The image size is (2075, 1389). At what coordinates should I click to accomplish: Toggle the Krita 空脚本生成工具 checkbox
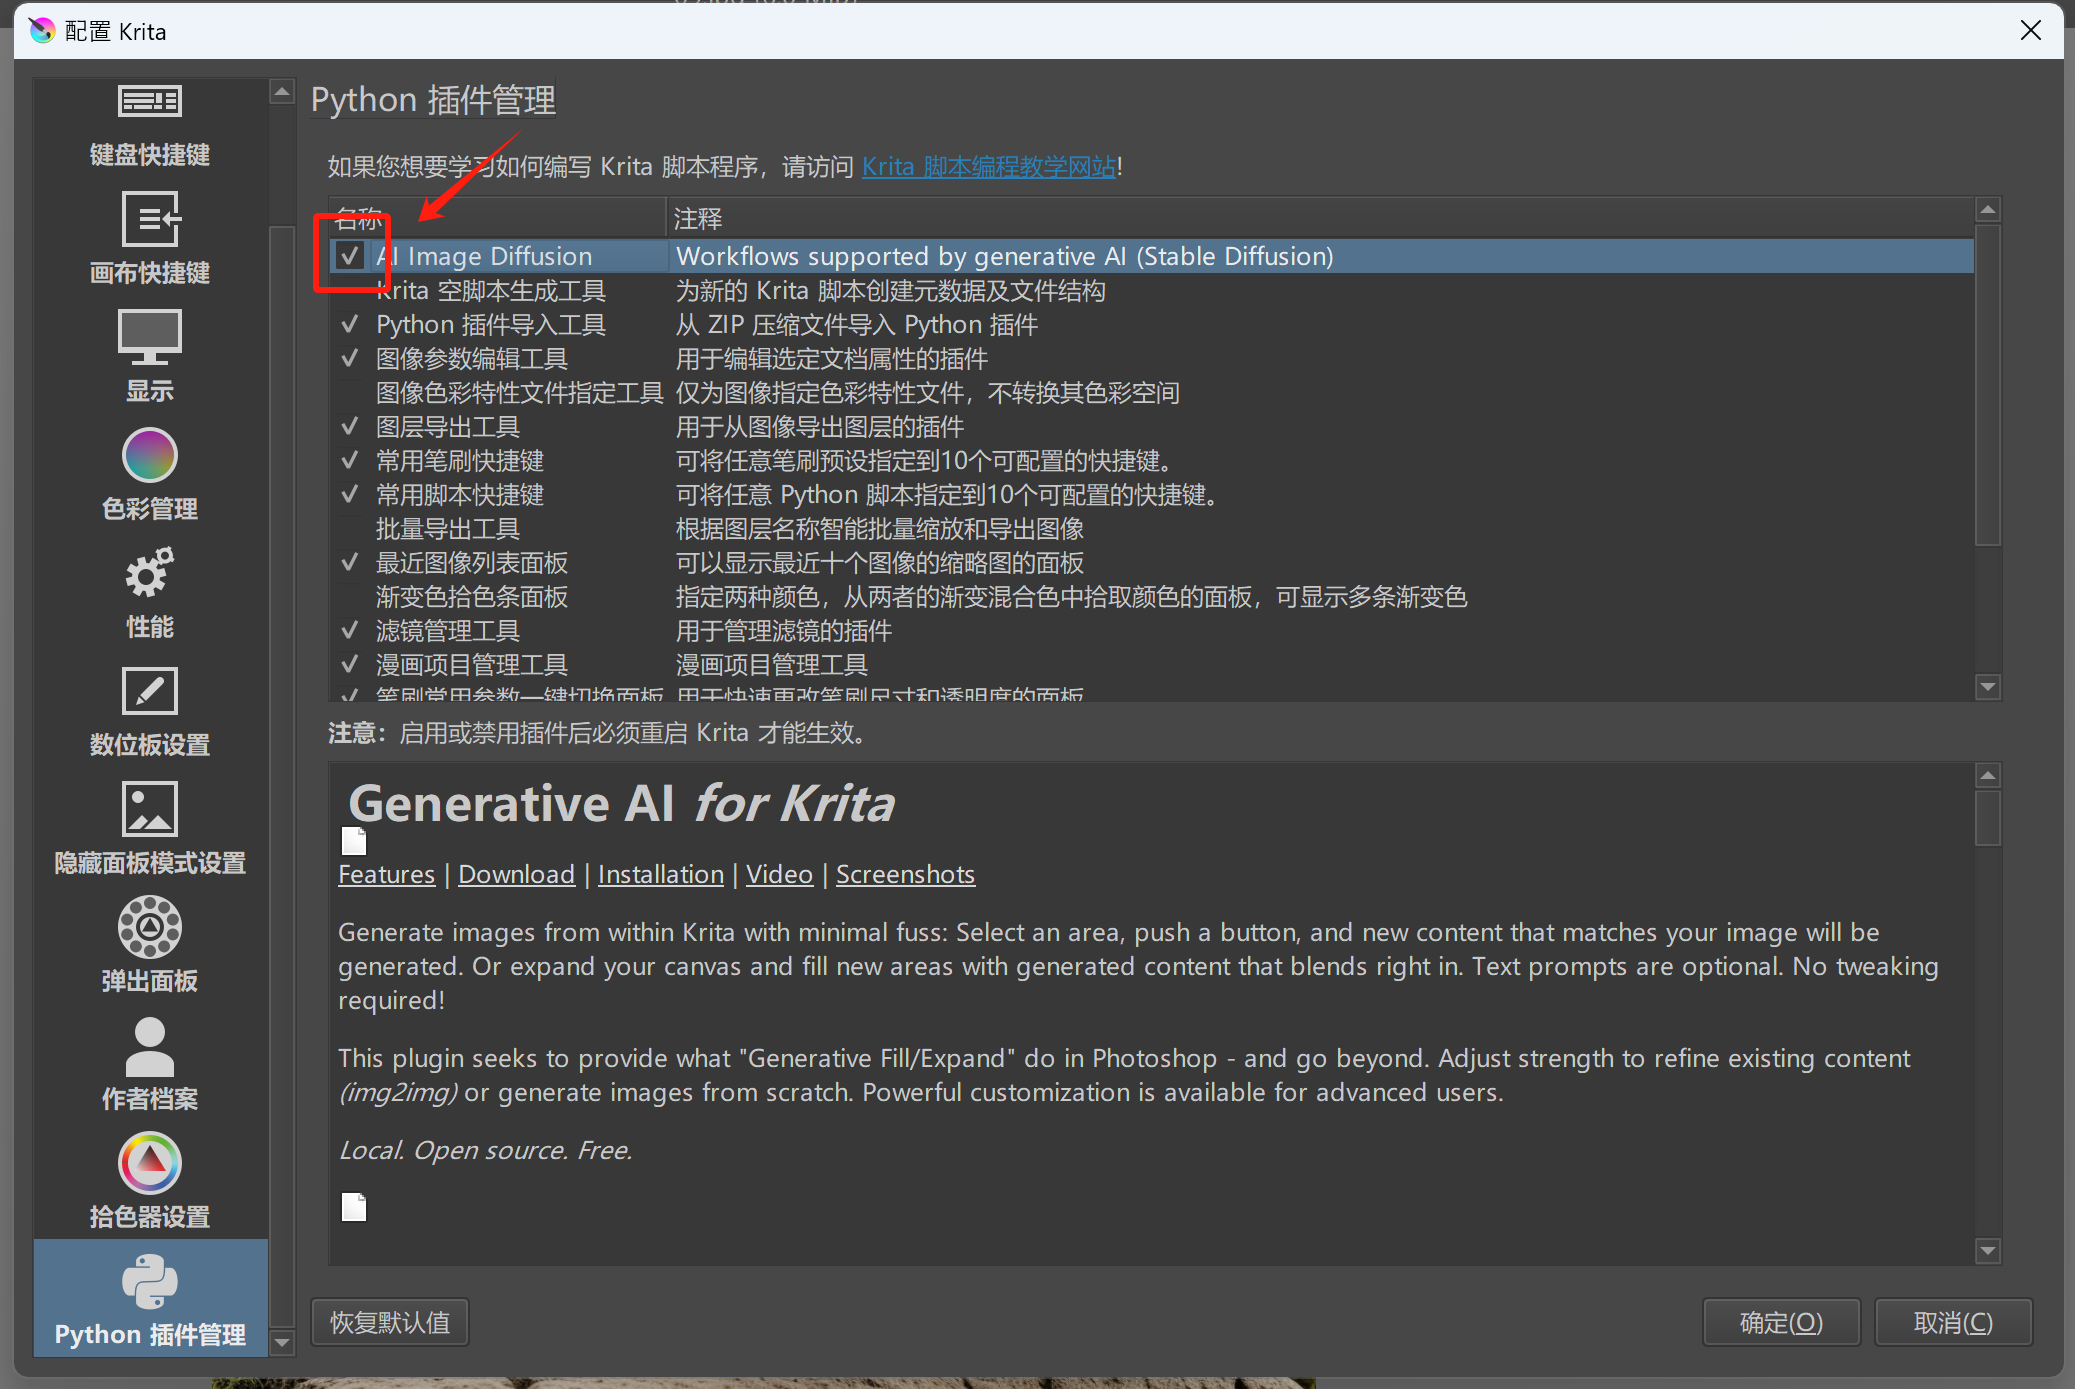[349, 290]
